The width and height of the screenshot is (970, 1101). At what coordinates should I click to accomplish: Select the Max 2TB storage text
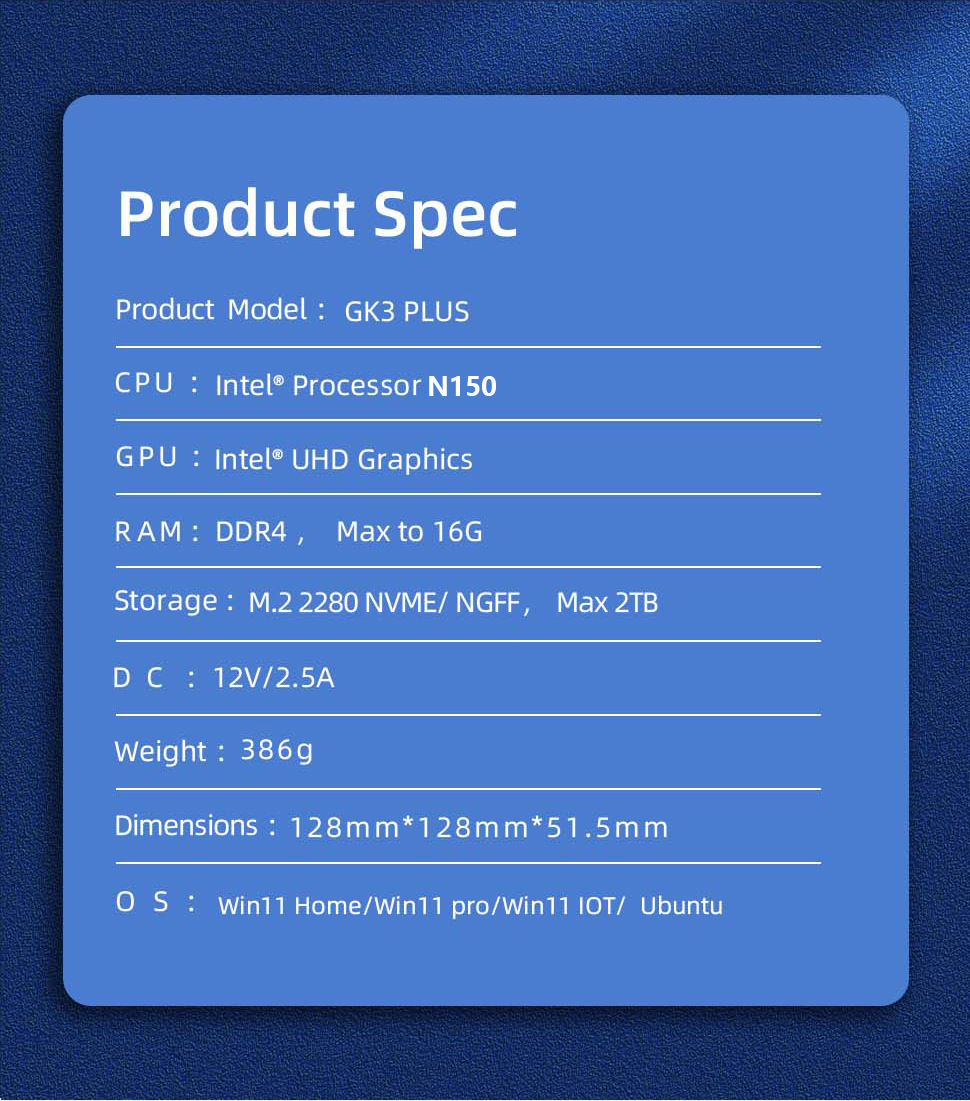click(x=607, y=604)
